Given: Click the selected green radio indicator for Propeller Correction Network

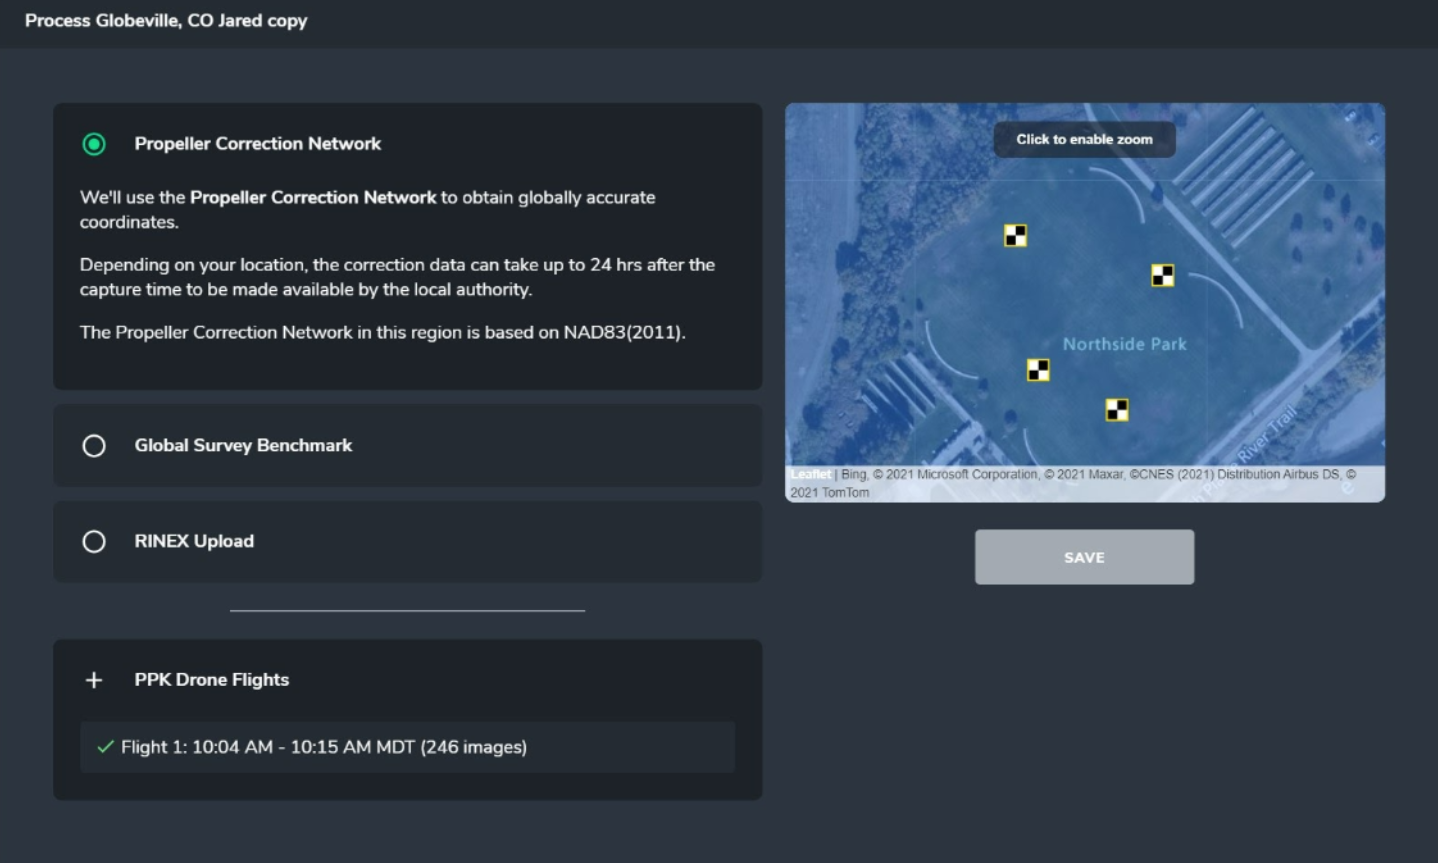Looking at the screenshot, I should click(94, 144).
